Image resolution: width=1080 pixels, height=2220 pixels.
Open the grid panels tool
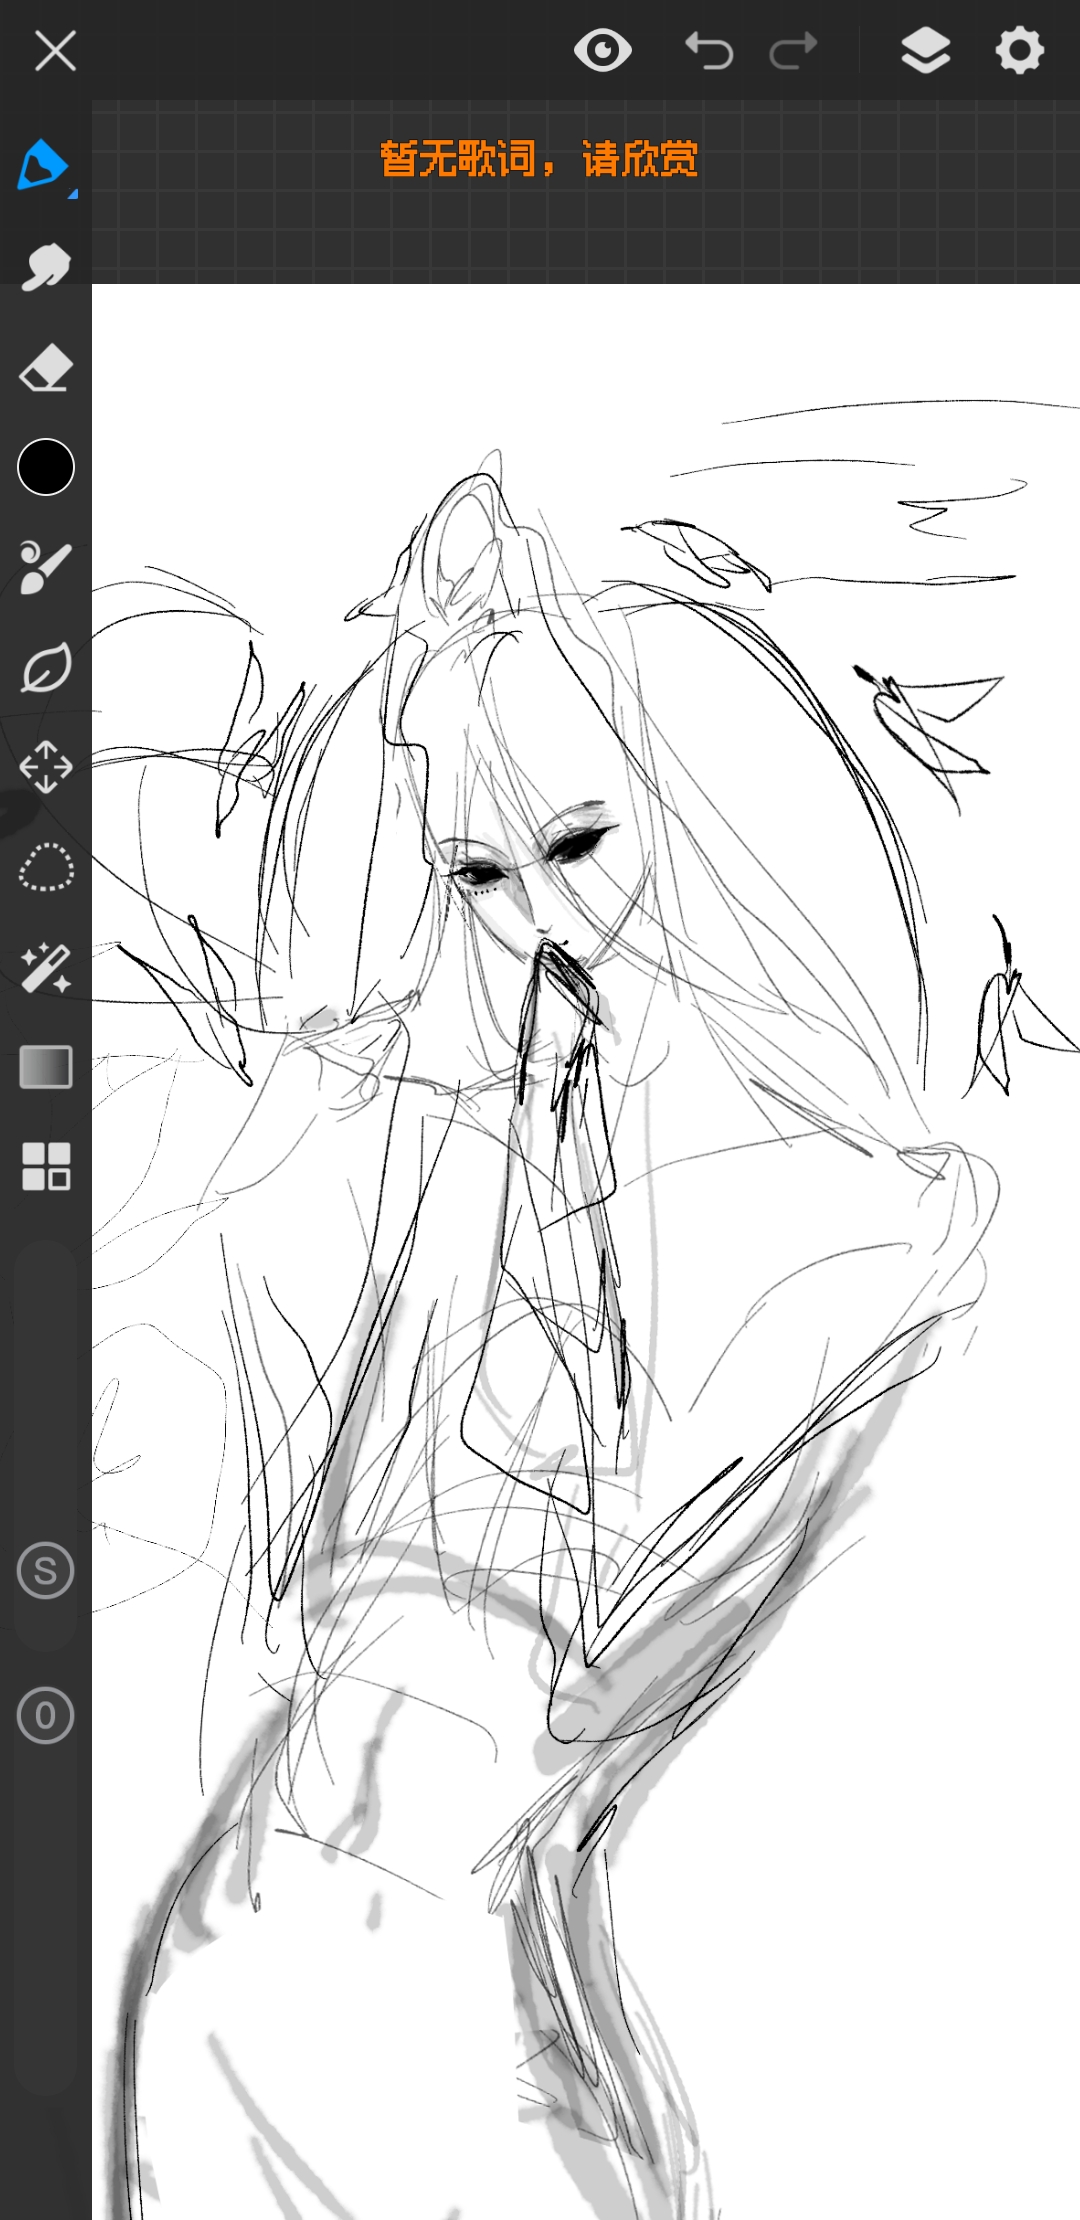(x=46, y=1166)
